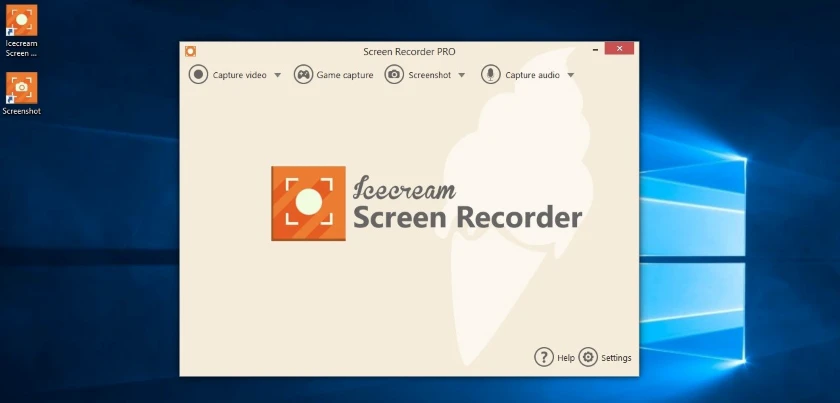Select Icecream Screen desktop shortcut icon
The width and height of the screenshot is (840, 403).
pyautogui.click(x=21, y=20)
